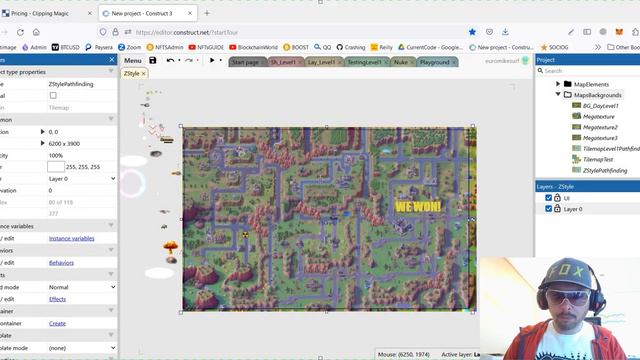
Task: Click the redo arrow icon
Action: 188,60
